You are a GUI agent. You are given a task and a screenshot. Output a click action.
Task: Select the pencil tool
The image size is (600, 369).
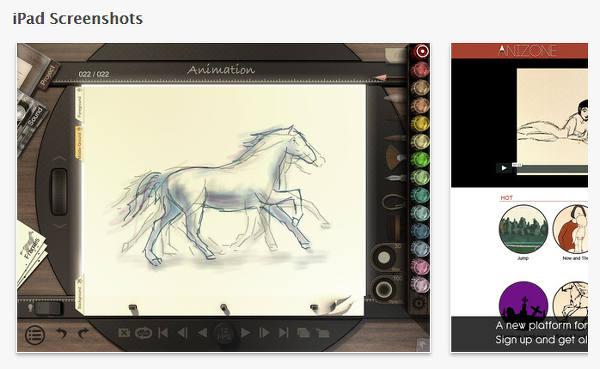click(390, 77)
